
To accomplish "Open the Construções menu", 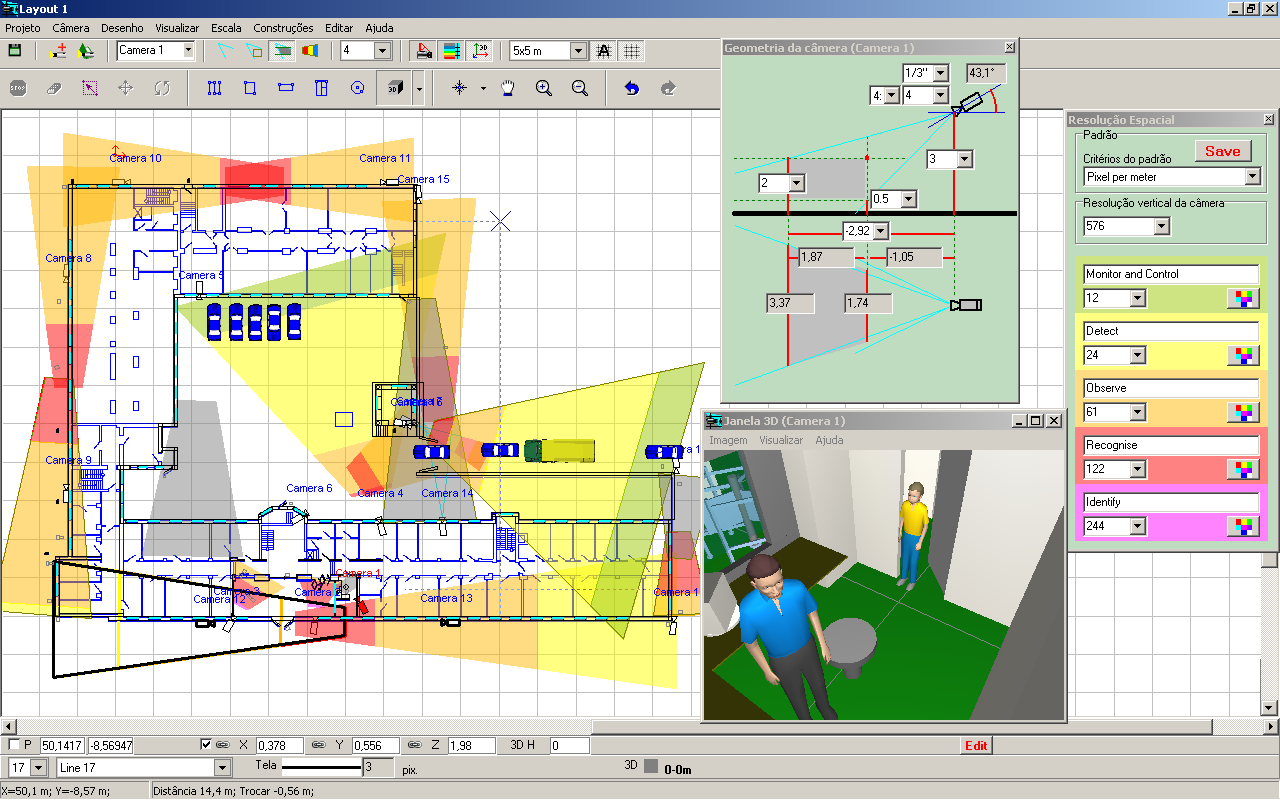I will (x=283, y=28).
